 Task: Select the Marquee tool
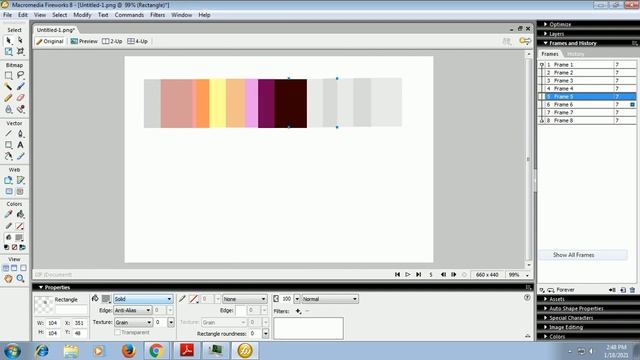click(9, 76)
